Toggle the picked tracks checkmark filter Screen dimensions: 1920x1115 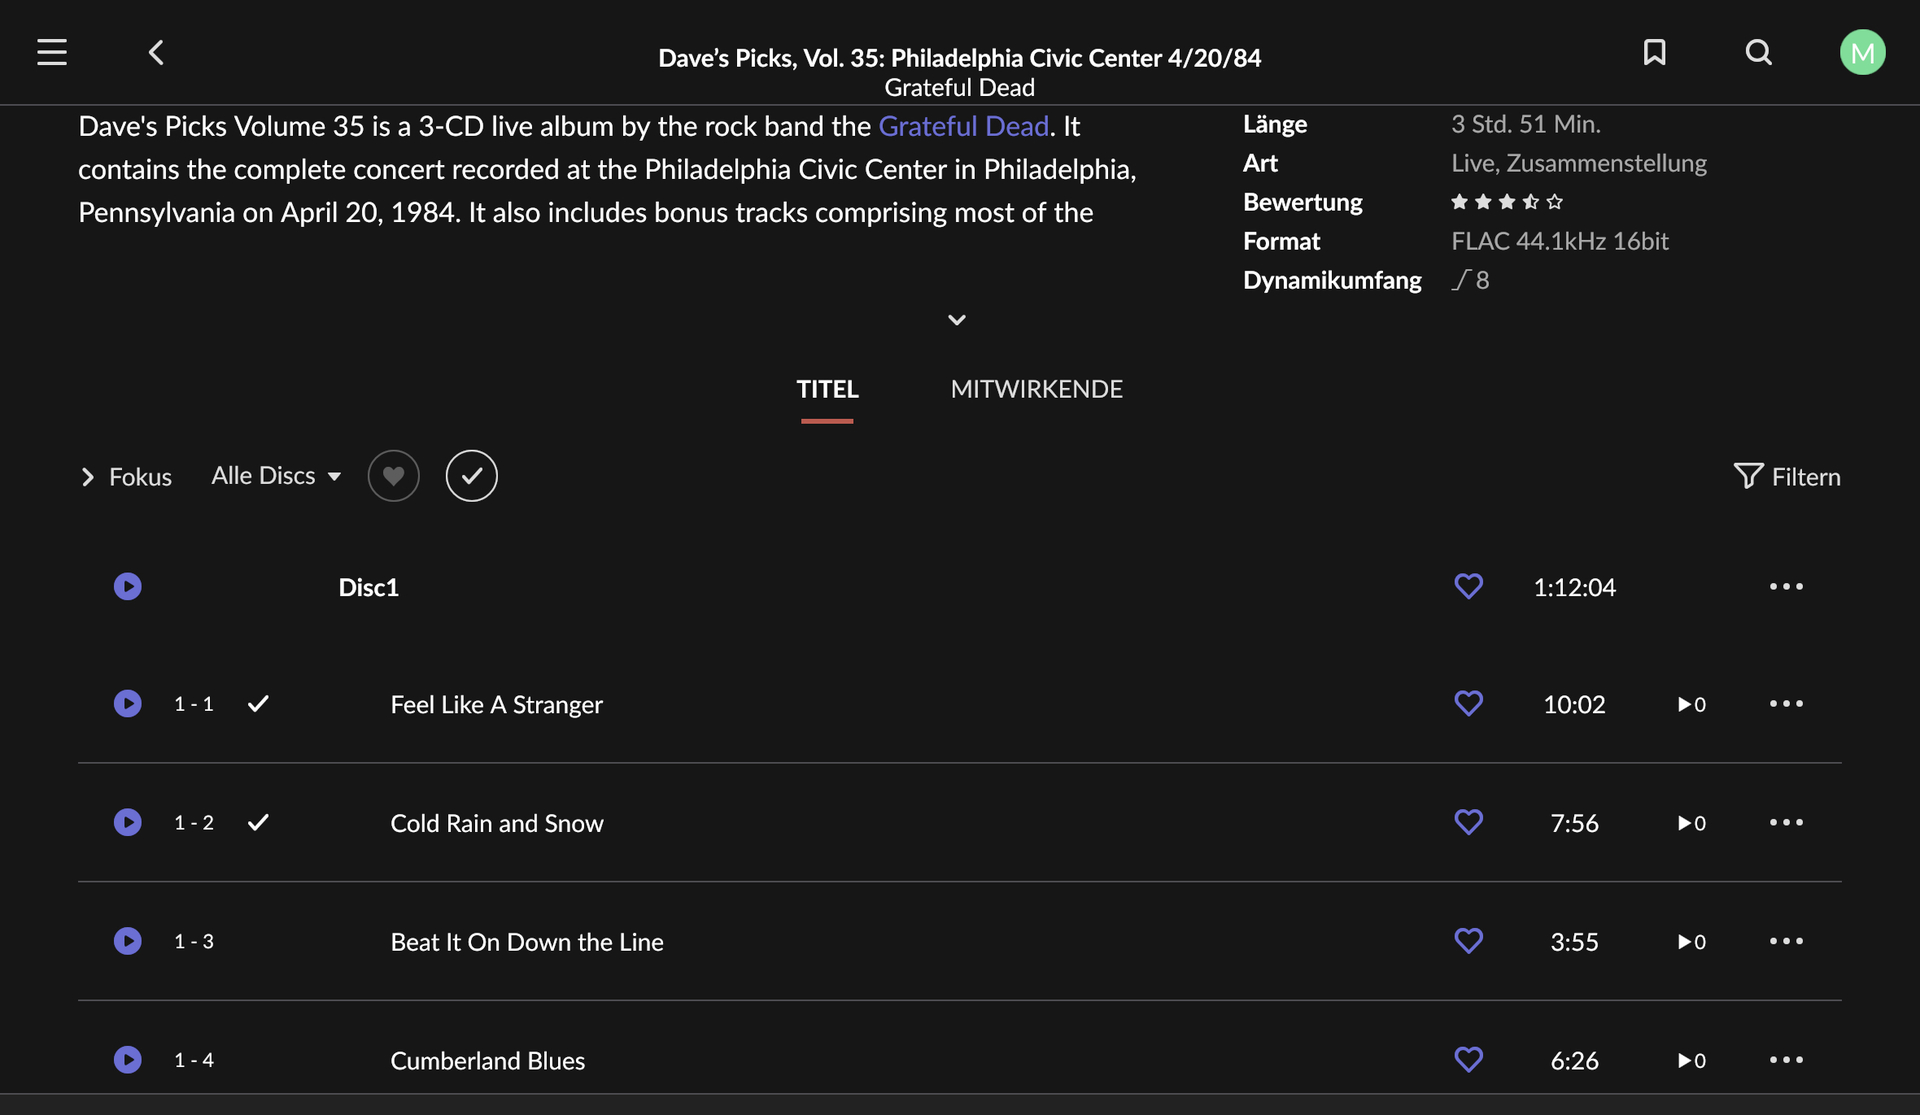[471, 476]
